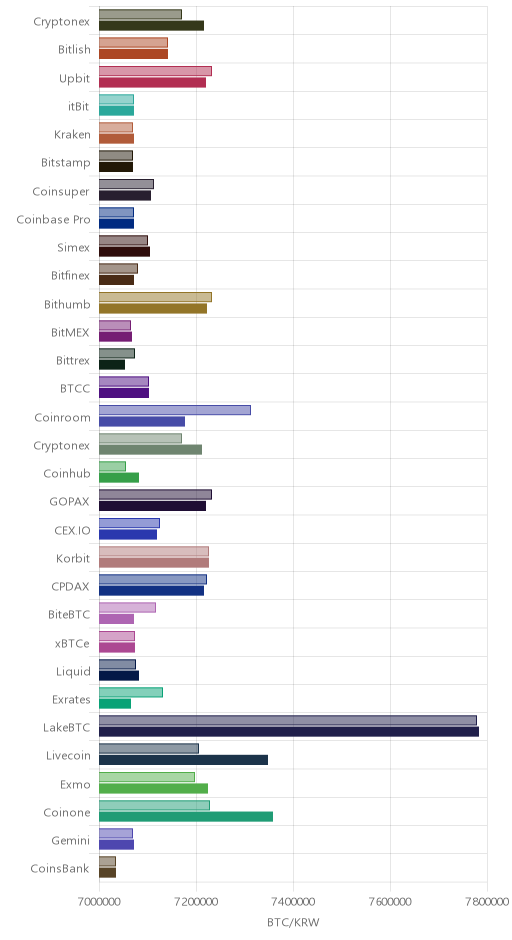Viewport: 512px width, 940px height.
Task: Click the lighter upper Exrates bar
Action: (131, 692)
